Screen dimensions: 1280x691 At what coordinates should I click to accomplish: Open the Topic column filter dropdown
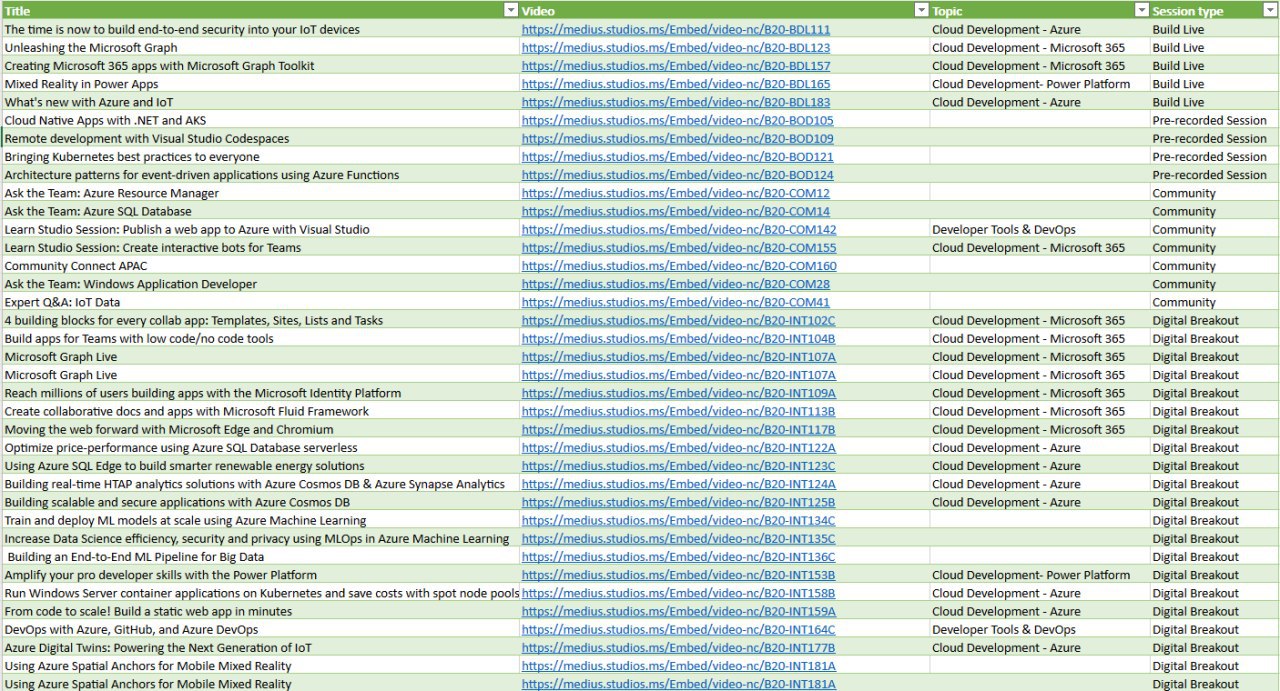point(1142,10)
